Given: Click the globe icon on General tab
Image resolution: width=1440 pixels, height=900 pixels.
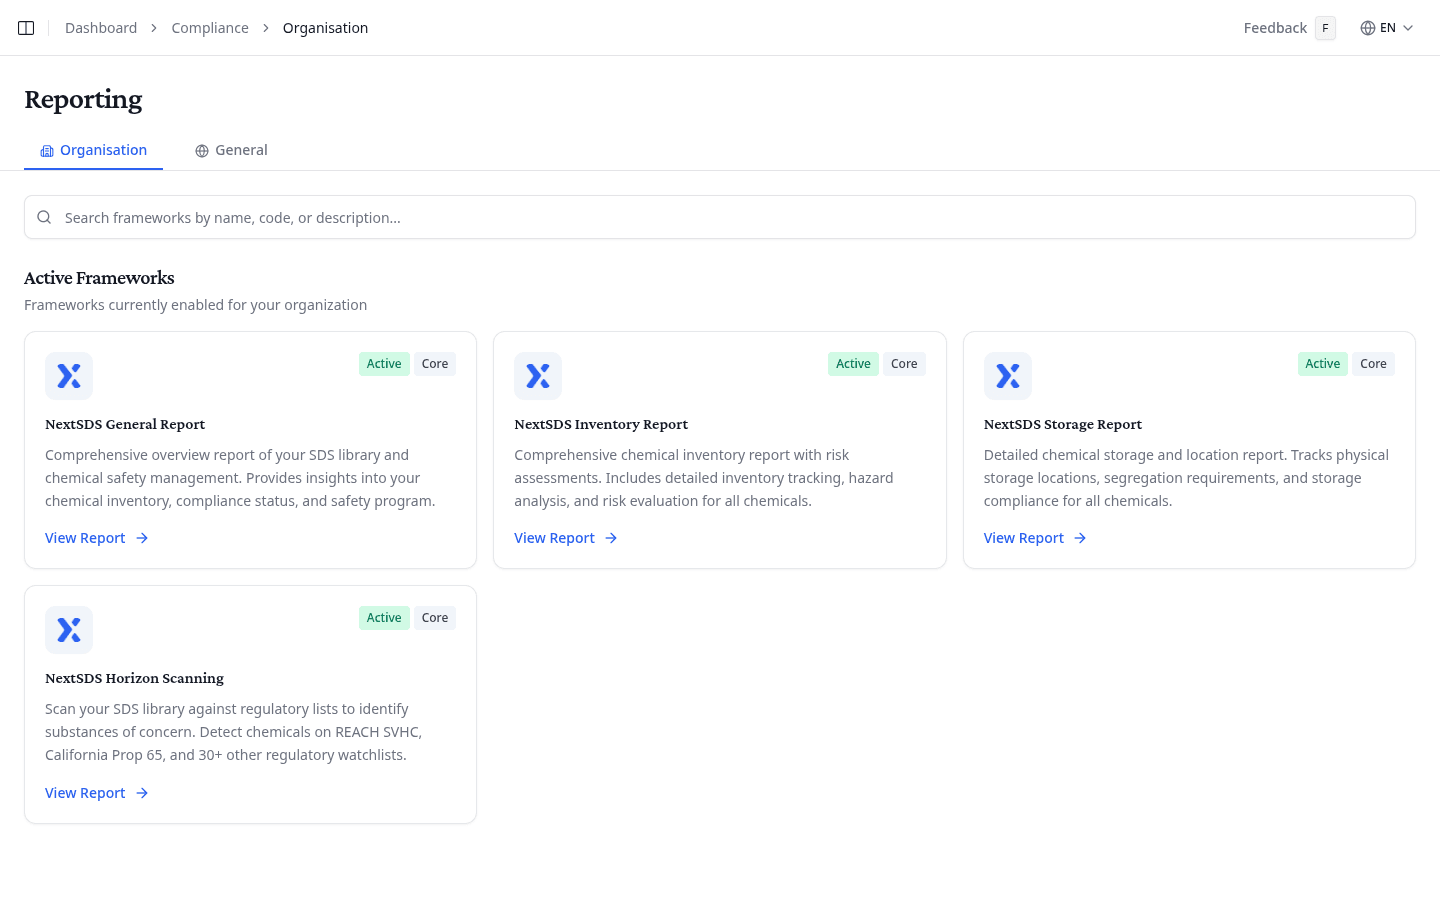Looking at the screenshot, I should click(x=201, y=150).
